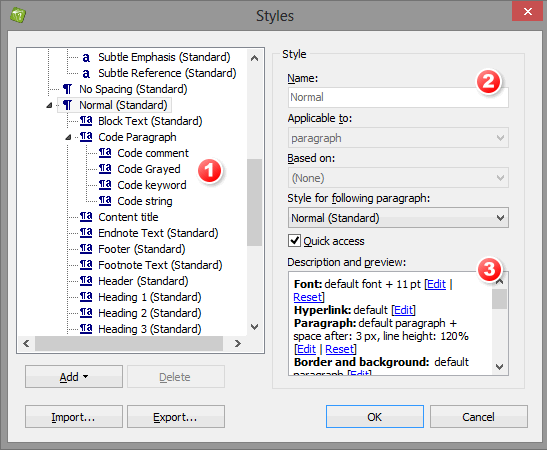Select Subtle Emphasis (Standard) style
The width and height of the screenshot is (547, 450).
tap(164, 57)
